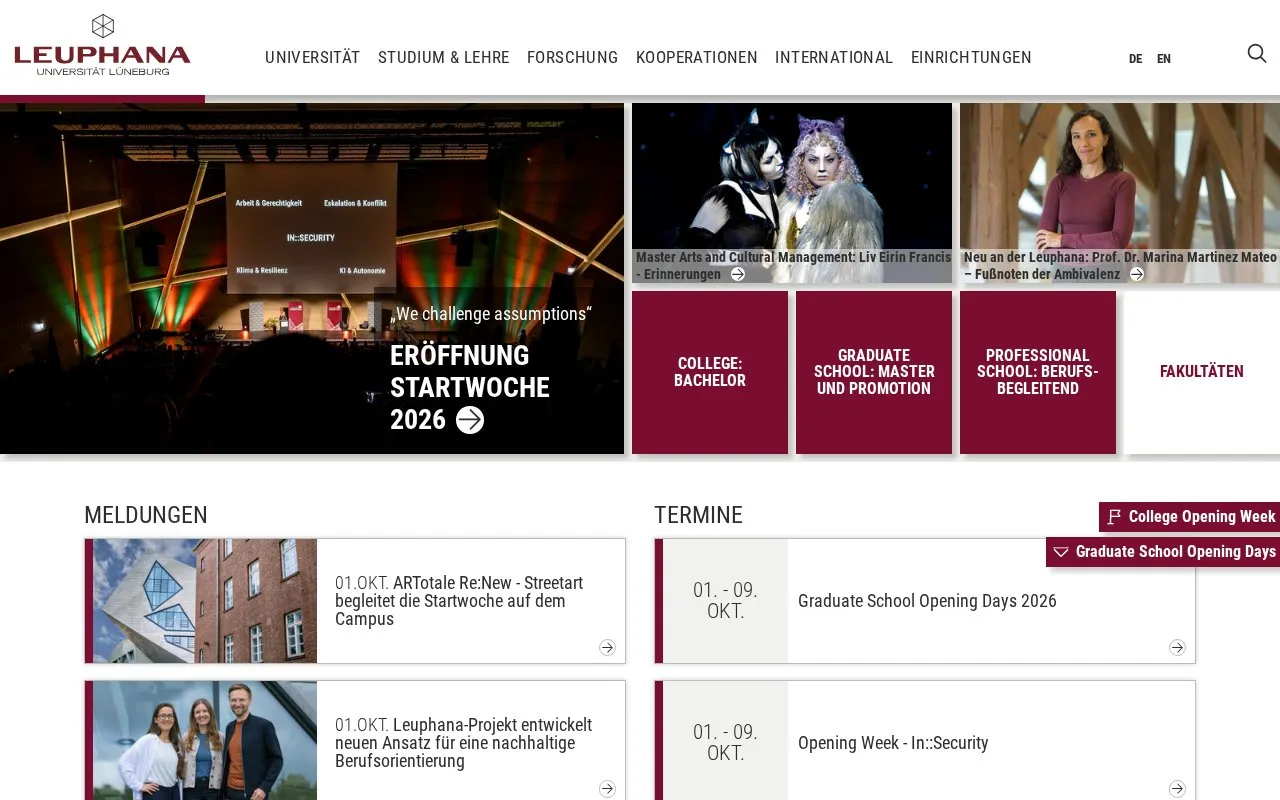Open Prof. Dr. Marina Martinez Mateo article
This screenshot has width=1280, height=800.
tap(1120, 265)
